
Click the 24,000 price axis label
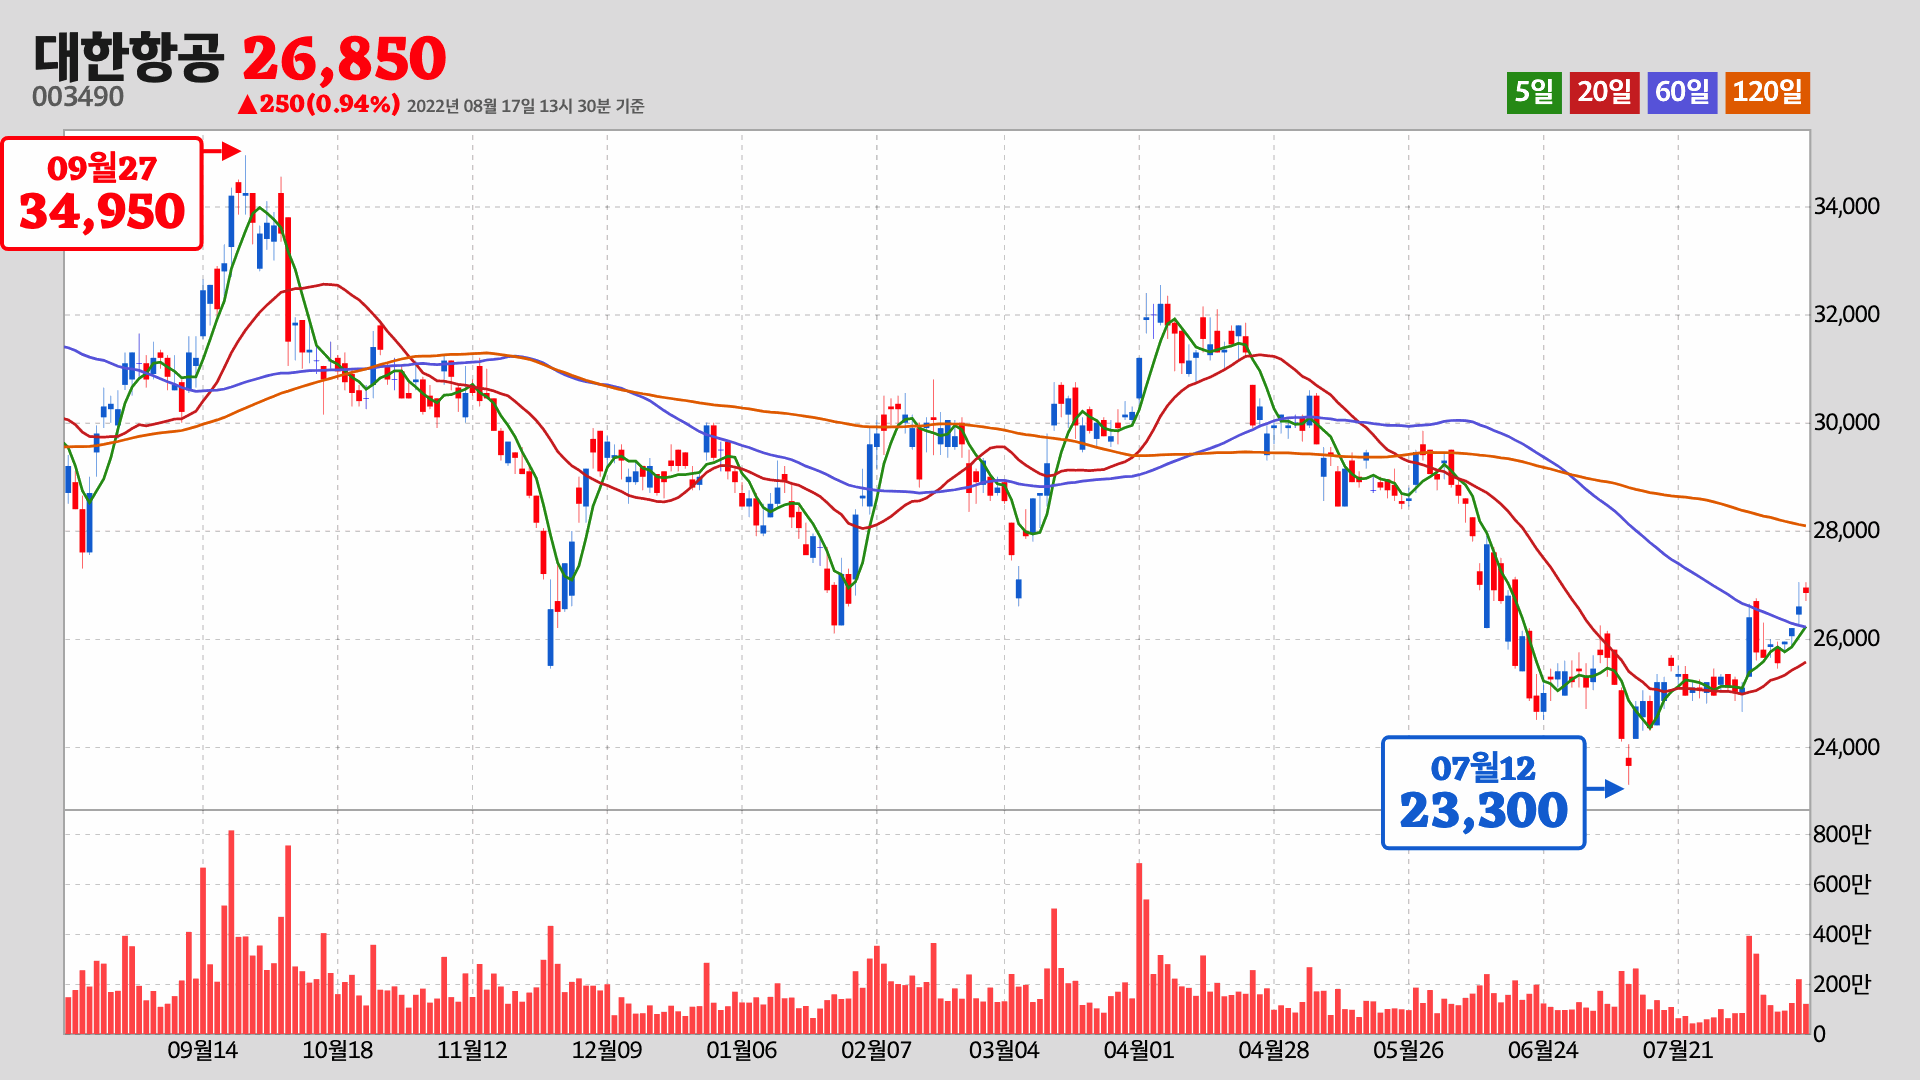1846,748
